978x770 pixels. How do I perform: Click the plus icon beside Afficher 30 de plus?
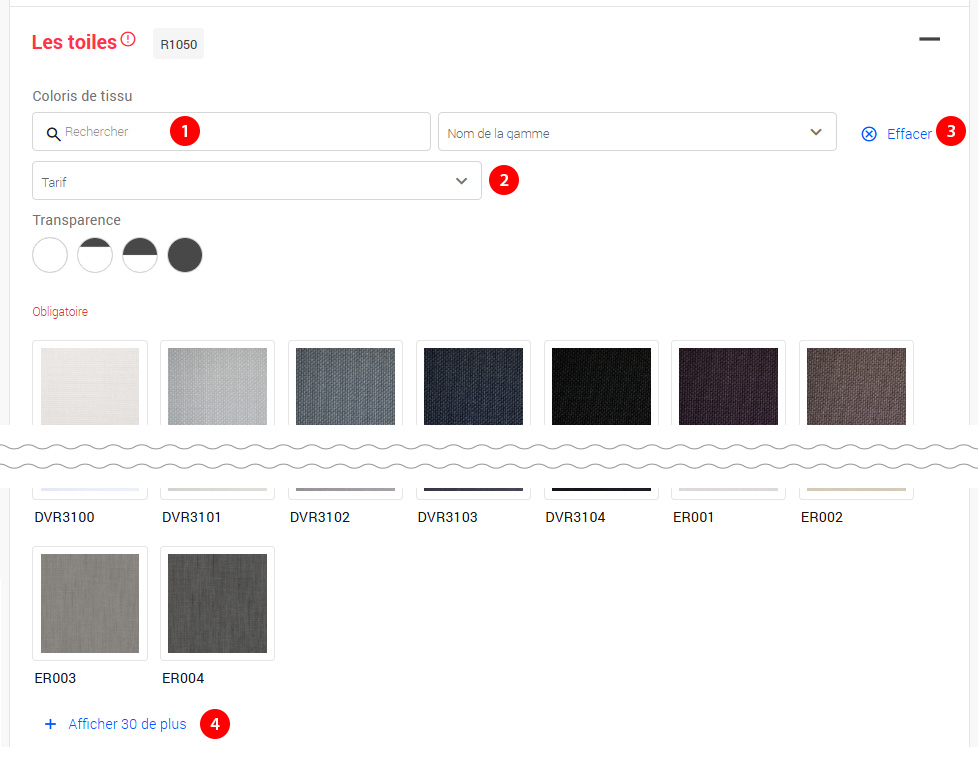[x=50, y=724]
